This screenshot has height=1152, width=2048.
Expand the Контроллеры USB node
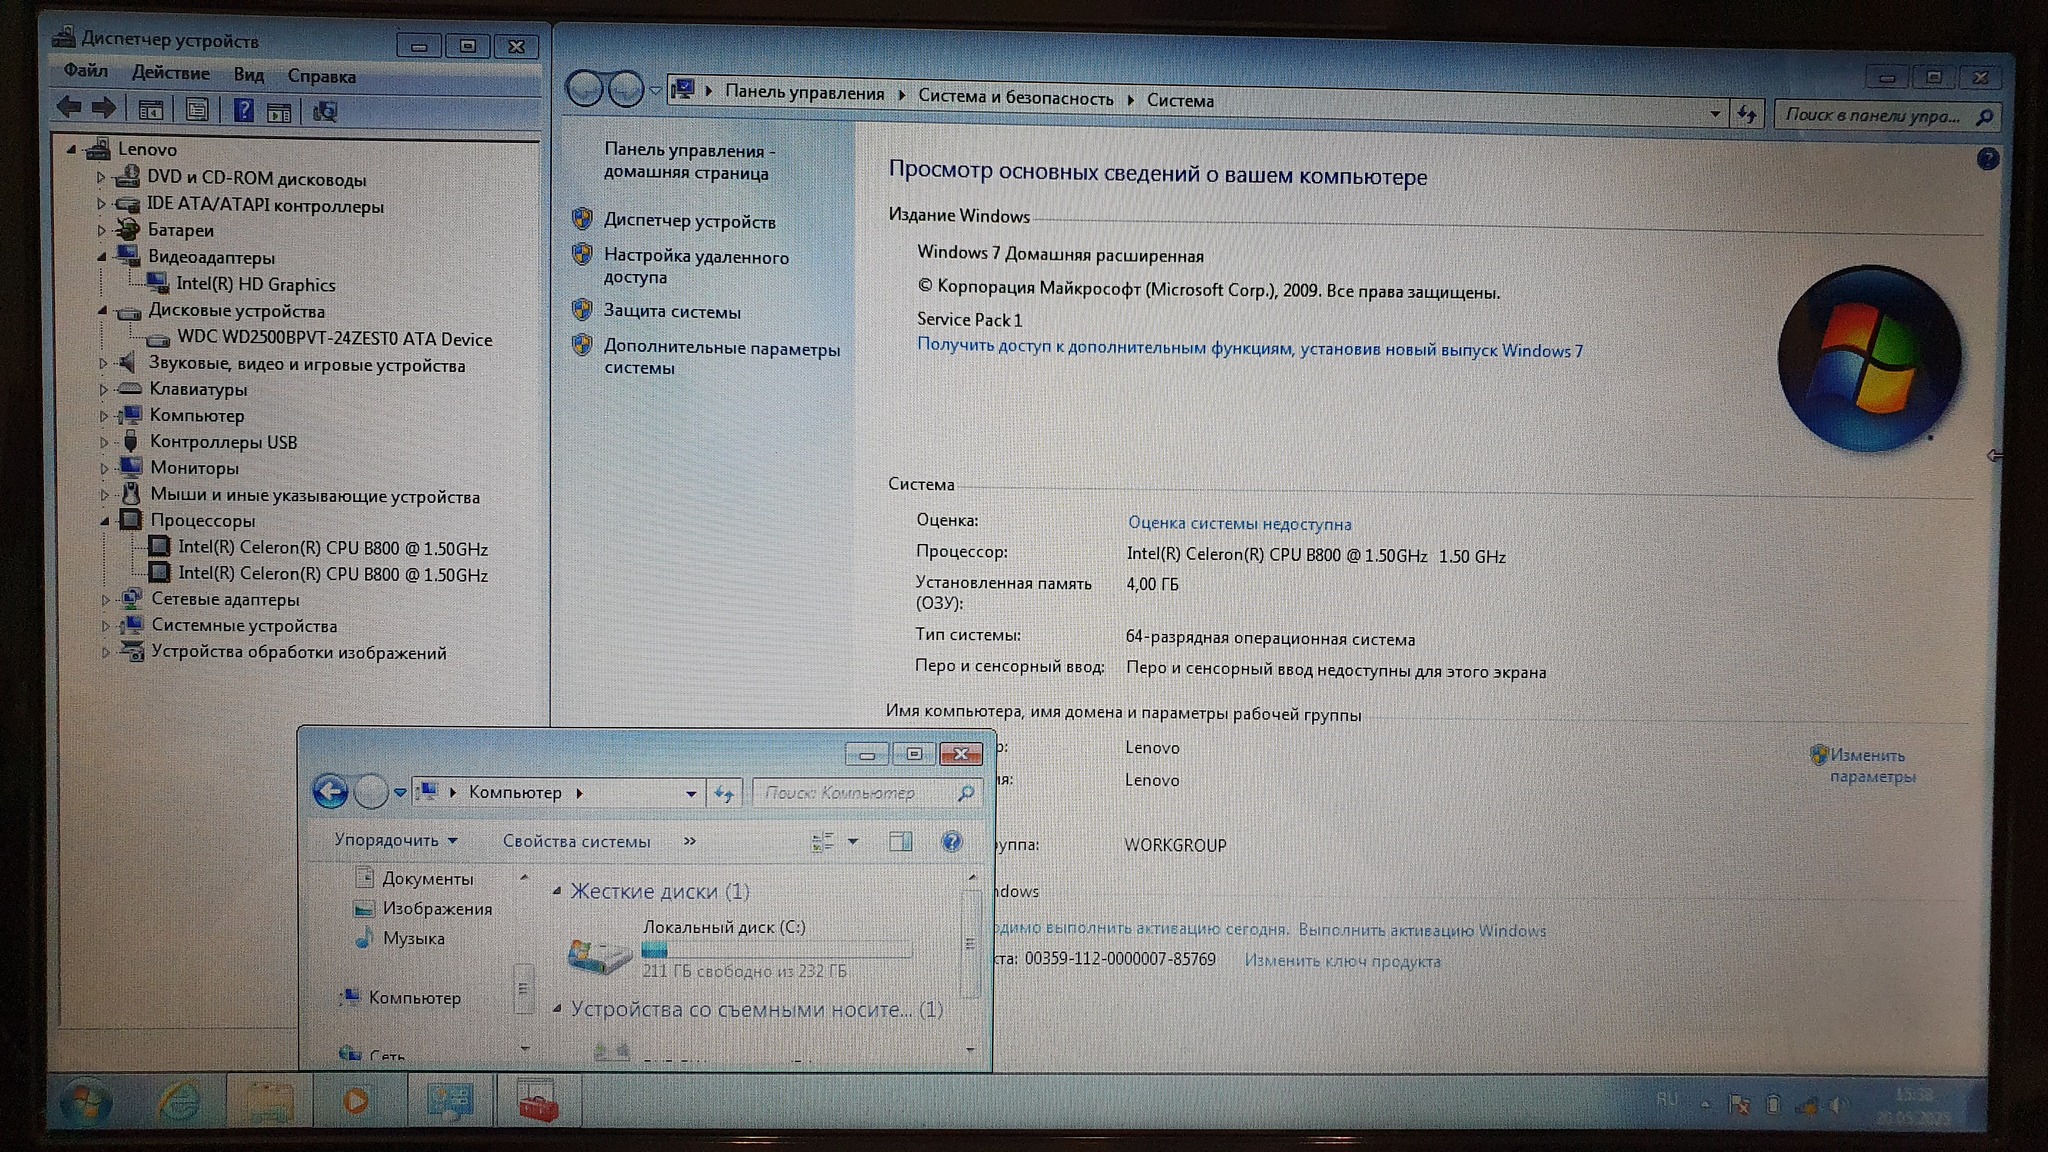point(104,442)
